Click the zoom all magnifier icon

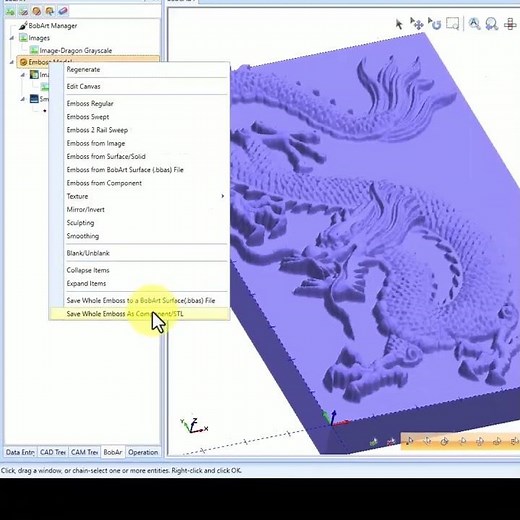point(474,24)
